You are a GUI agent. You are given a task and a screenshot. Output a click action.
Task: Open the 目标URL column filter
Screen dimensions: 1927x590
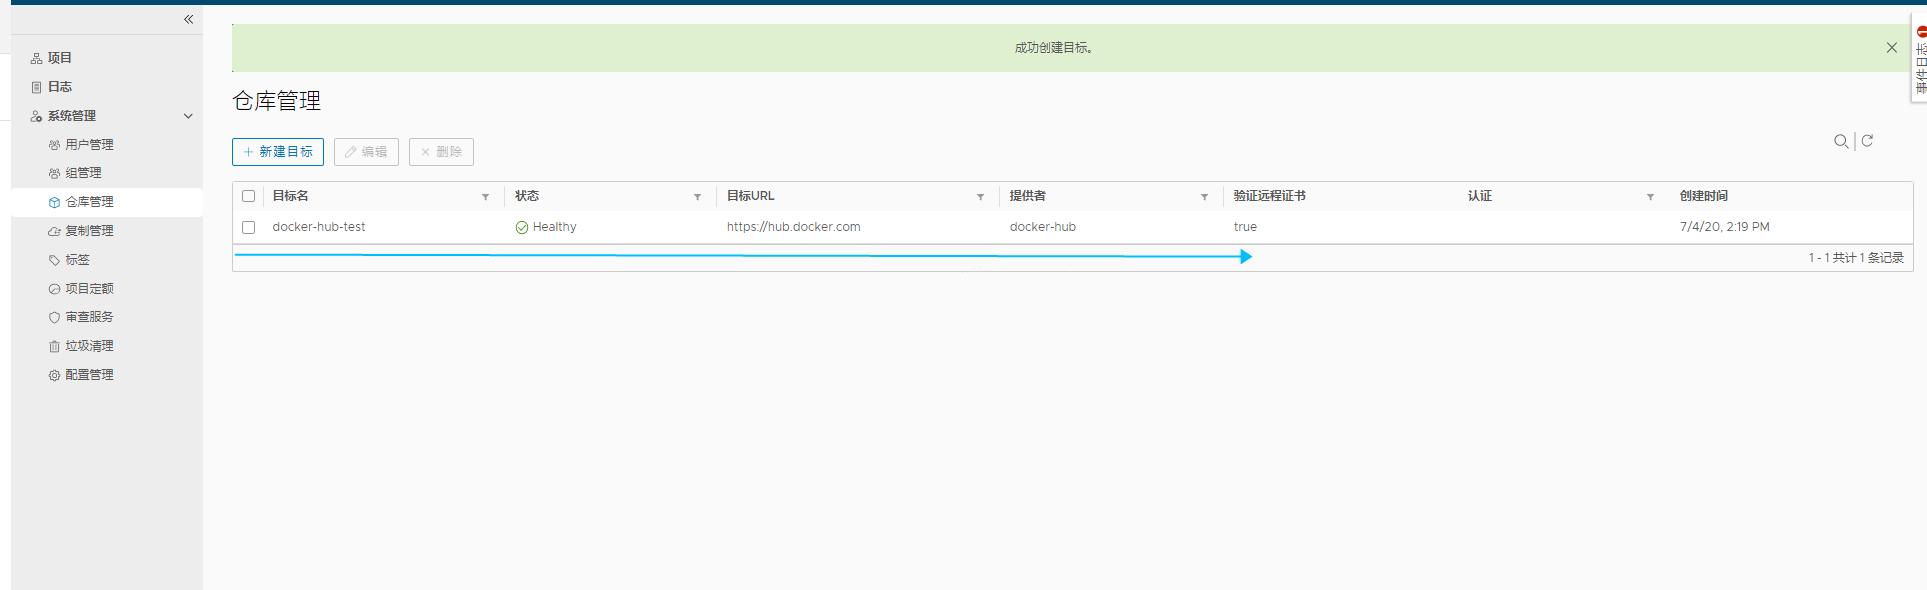click(980, 197)
